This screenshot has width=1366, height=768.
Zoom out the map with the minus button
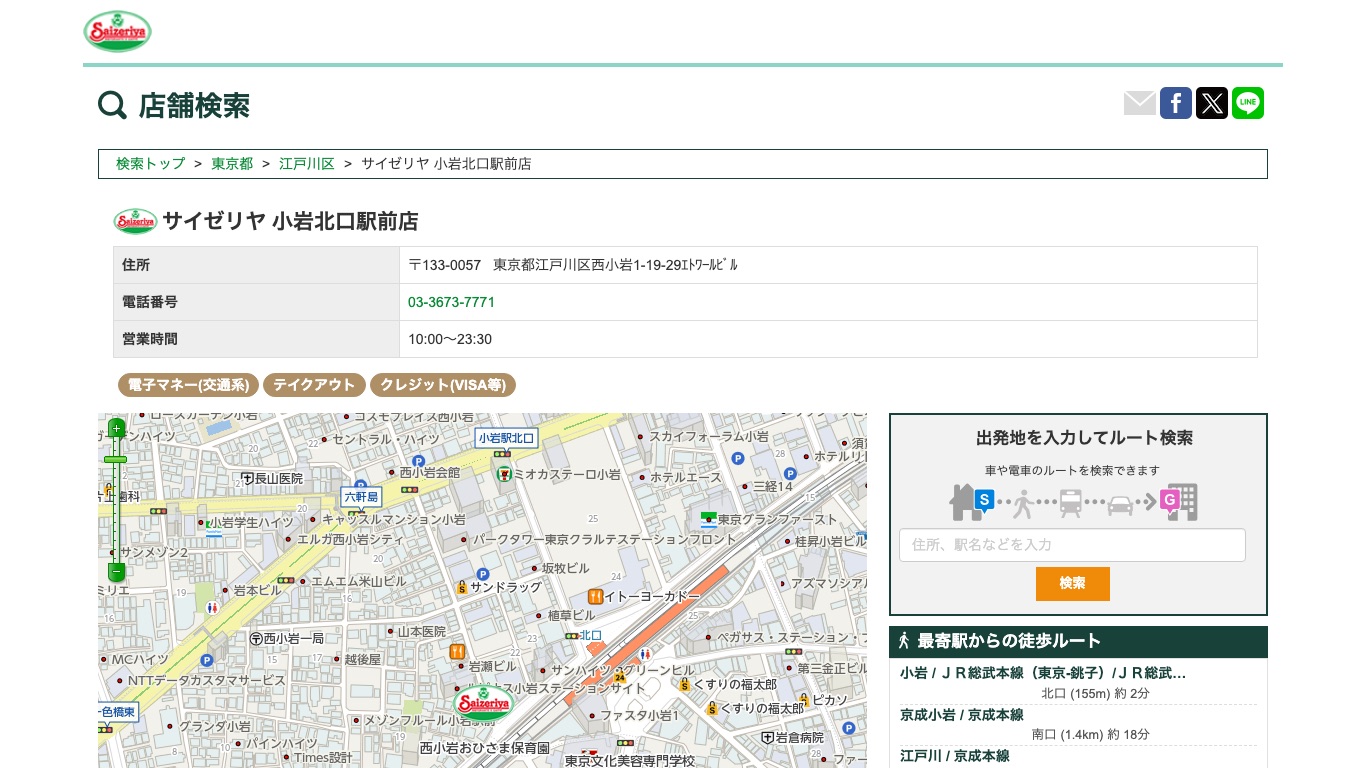pos(116,572)
